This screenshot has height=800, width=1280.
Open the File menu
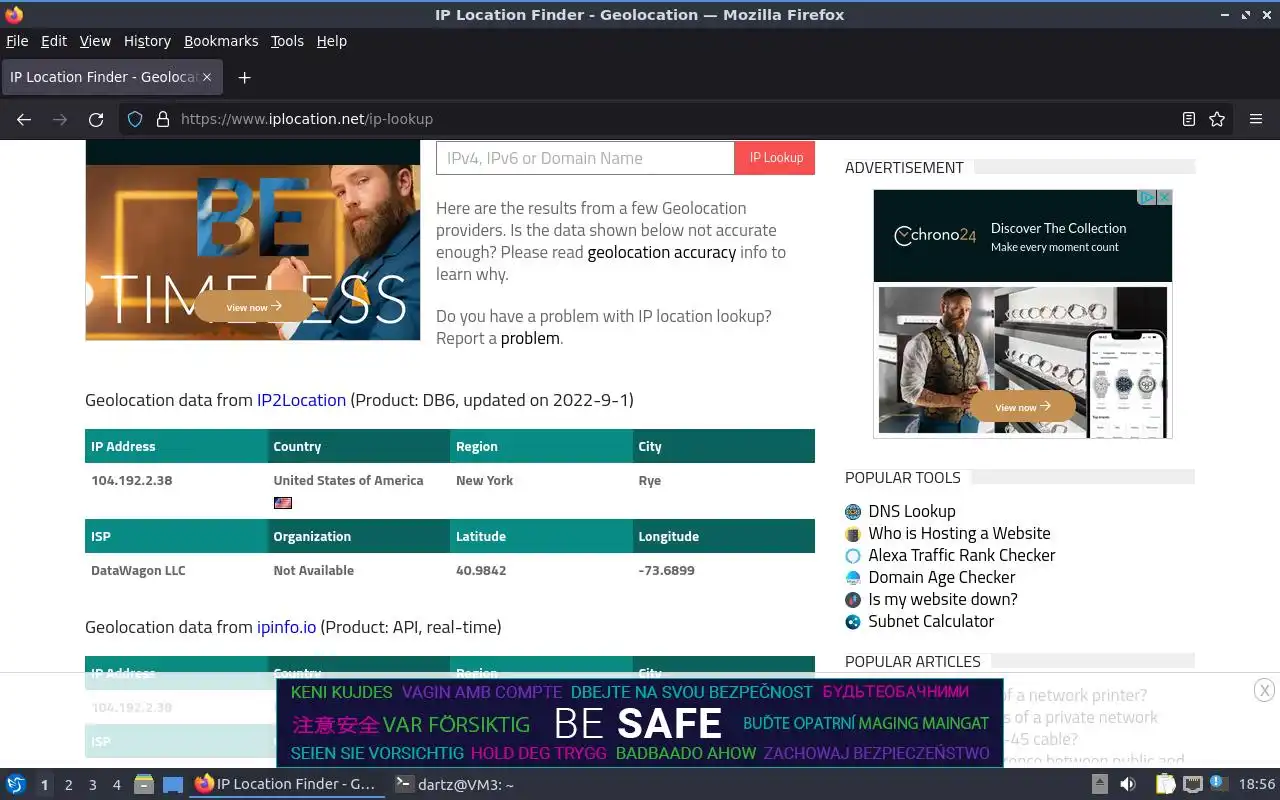coord(17,41)
